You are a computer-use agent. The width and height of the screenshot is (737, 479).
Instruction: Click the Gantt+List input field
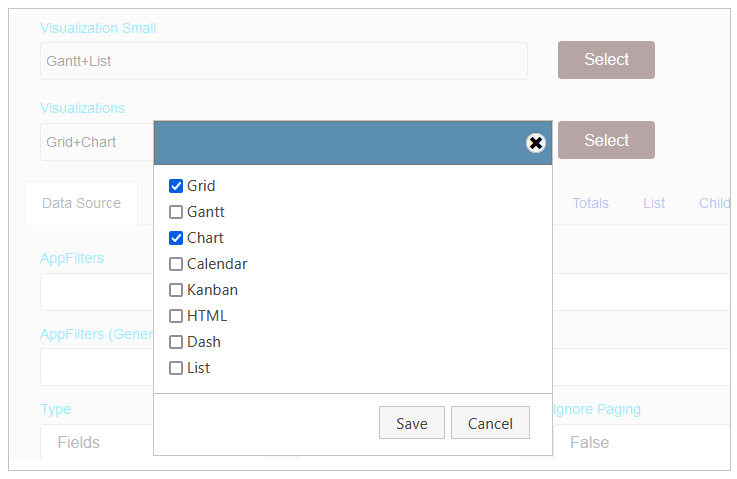(x=283, y=61)
